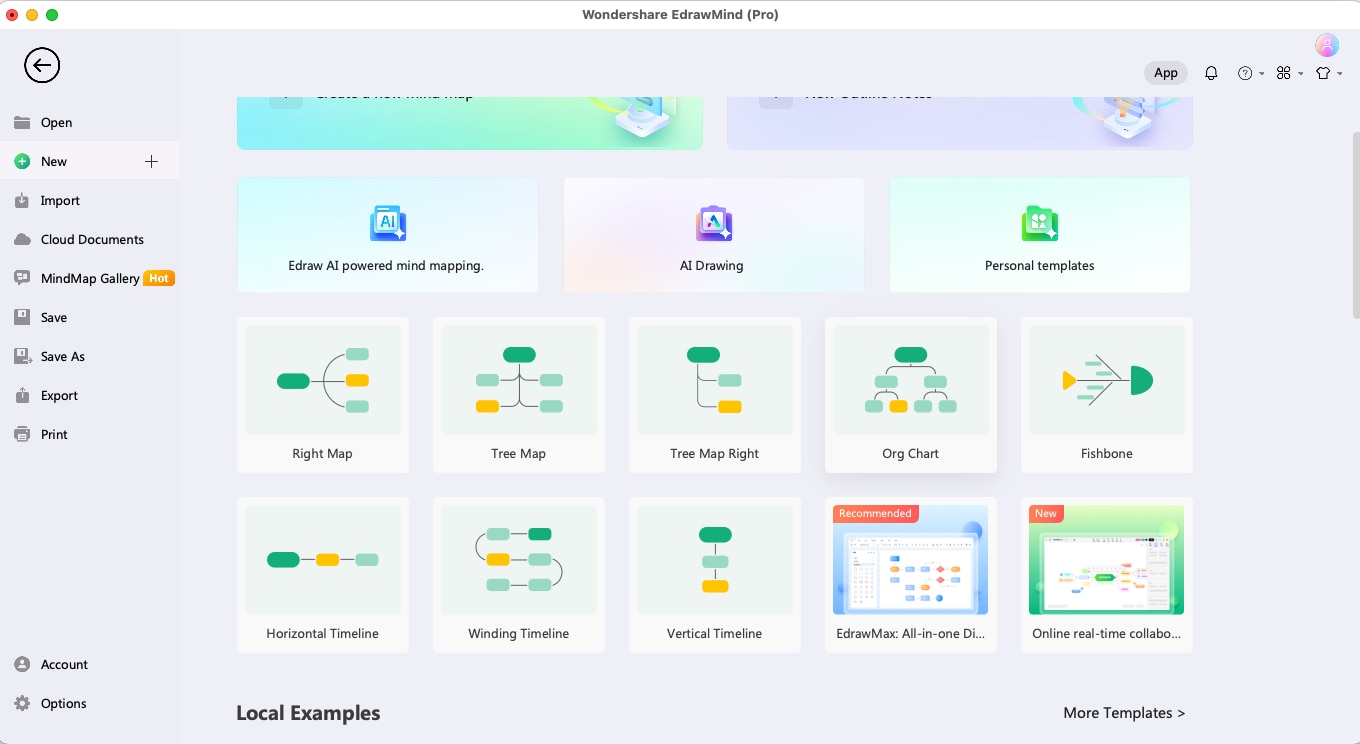The image size is (1360, 744).
Task: Select Open in the sidebar
Action: click(90, 122)
